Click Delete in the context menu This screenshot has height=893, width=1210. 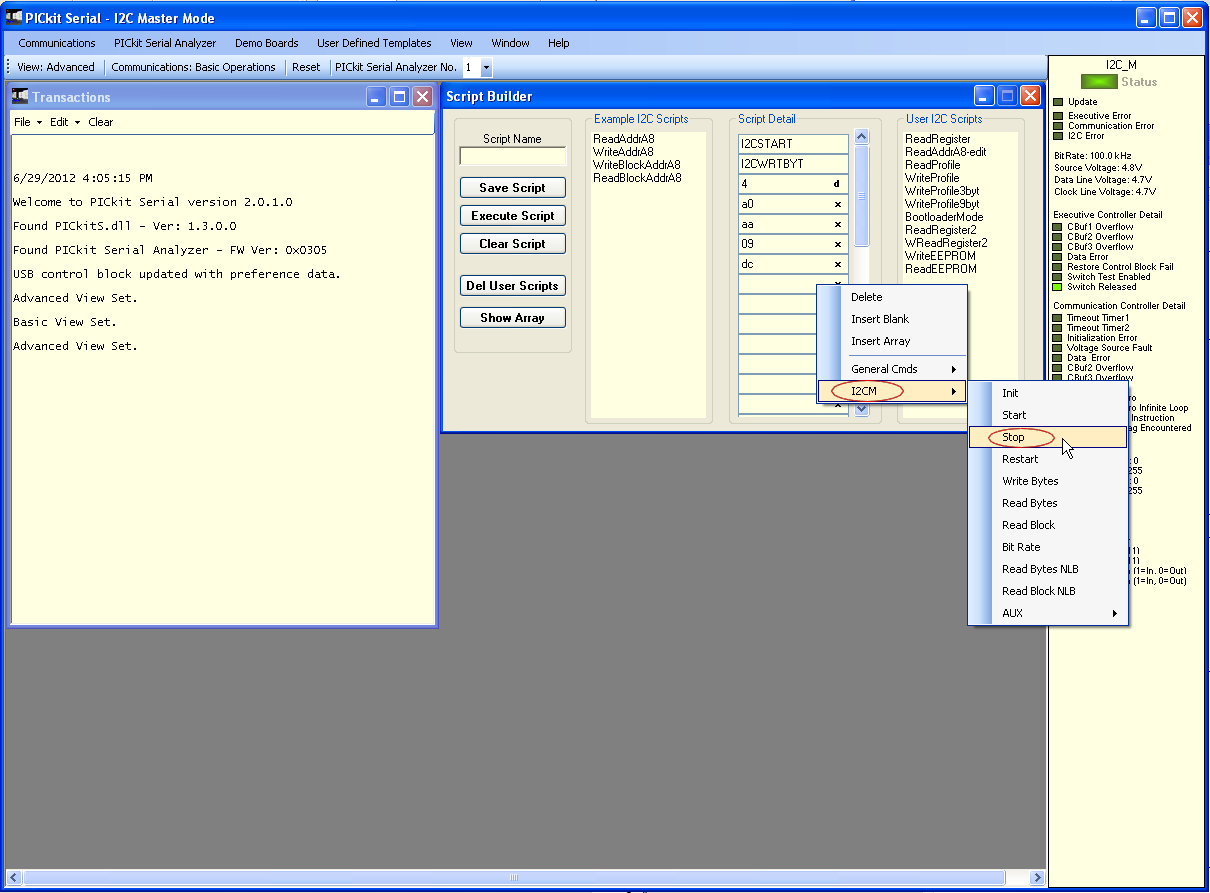point(892,297)
